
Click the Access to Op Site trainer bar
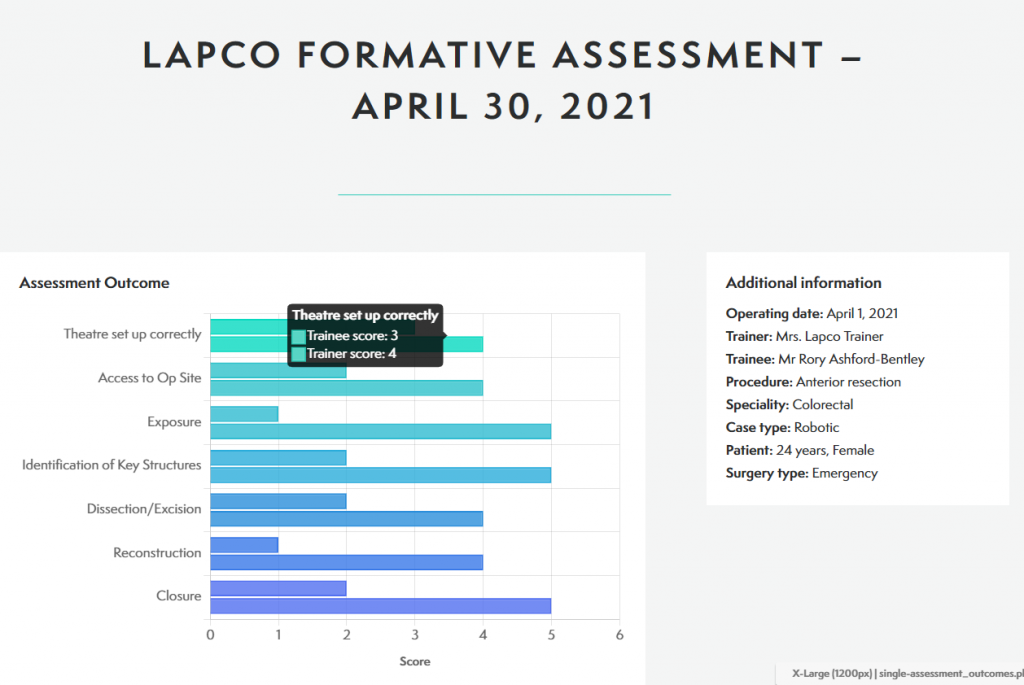346,388
